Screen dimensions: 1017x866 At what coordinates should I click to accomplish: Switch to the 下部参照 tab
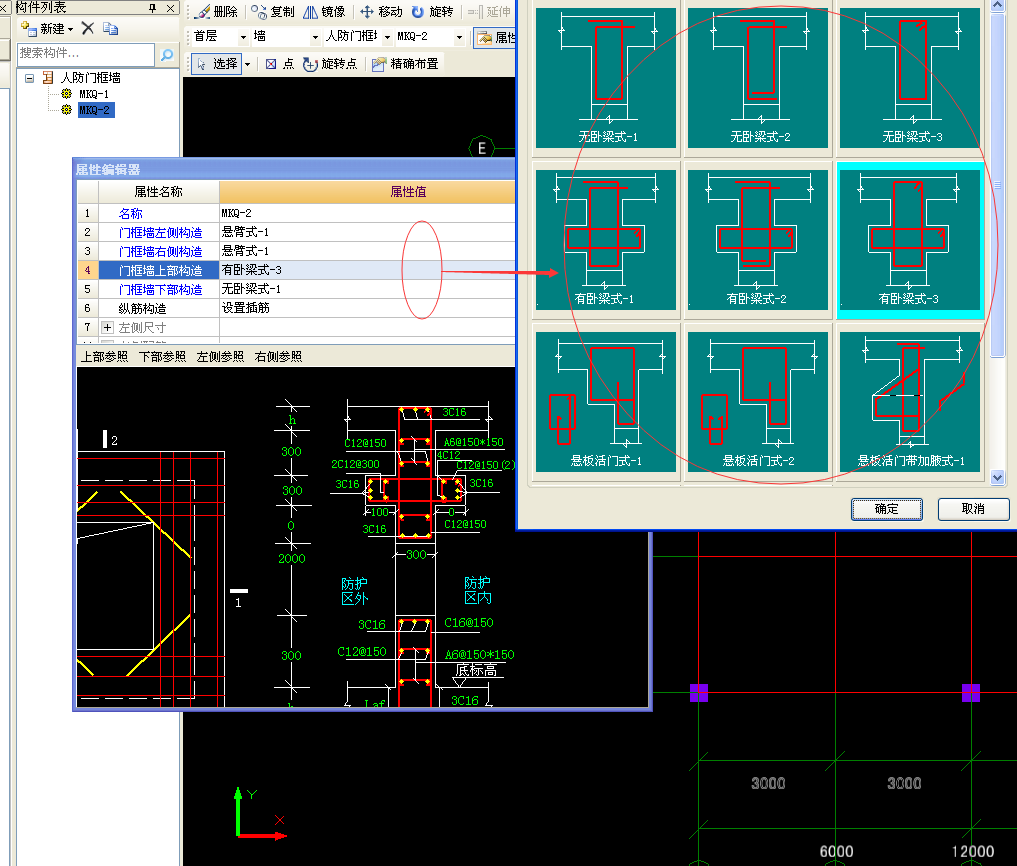coord(162,357)
